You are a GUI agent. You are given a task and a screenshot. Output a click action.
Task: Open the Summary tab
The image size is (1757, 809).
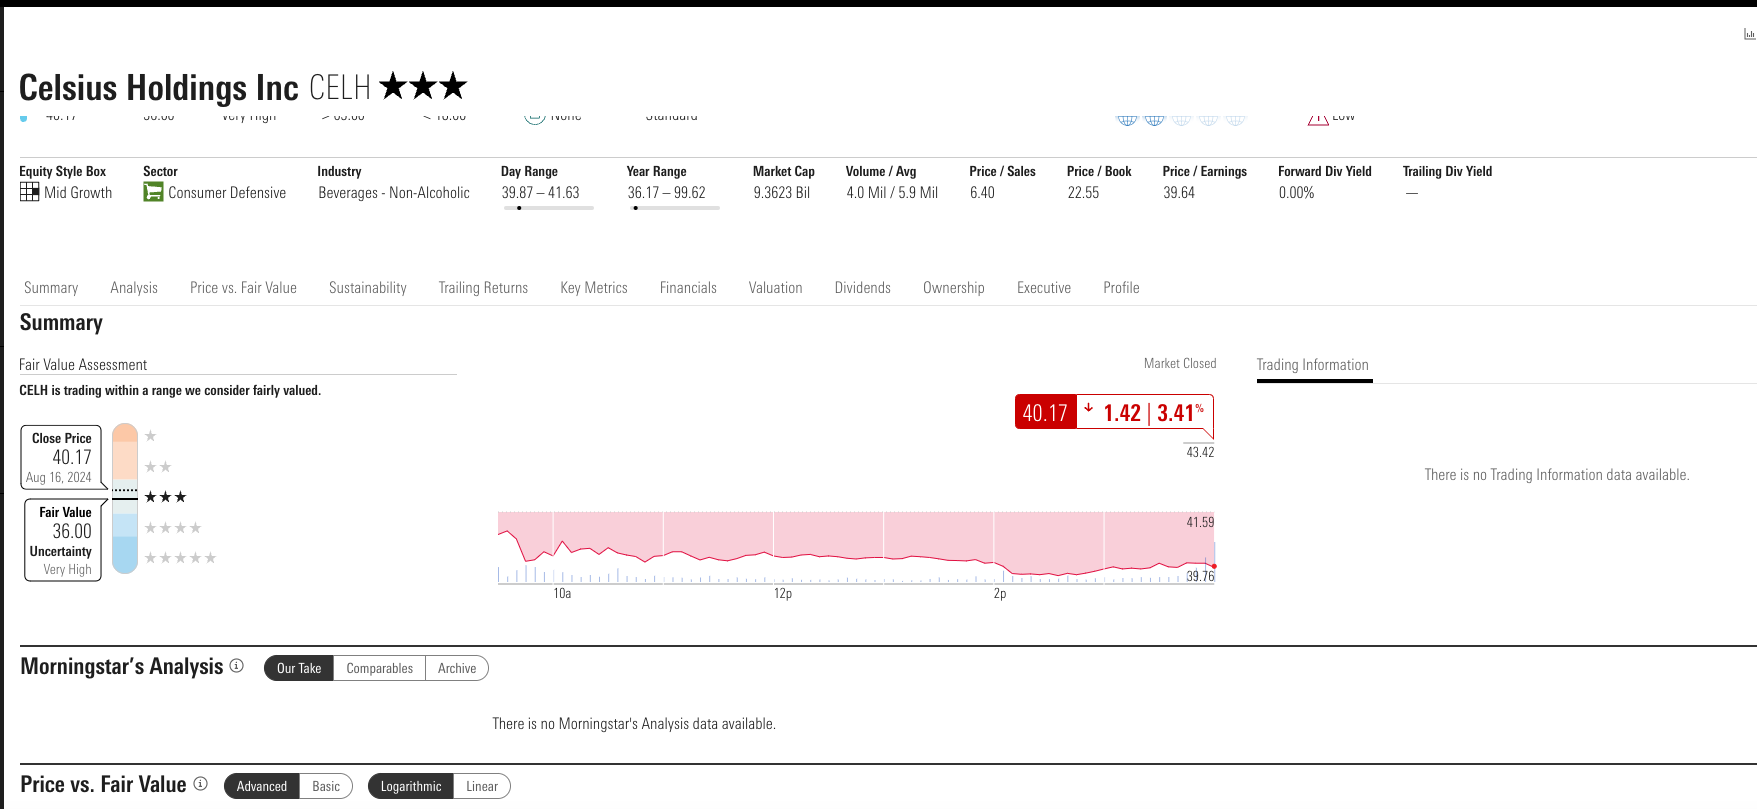tap(51, 288)
